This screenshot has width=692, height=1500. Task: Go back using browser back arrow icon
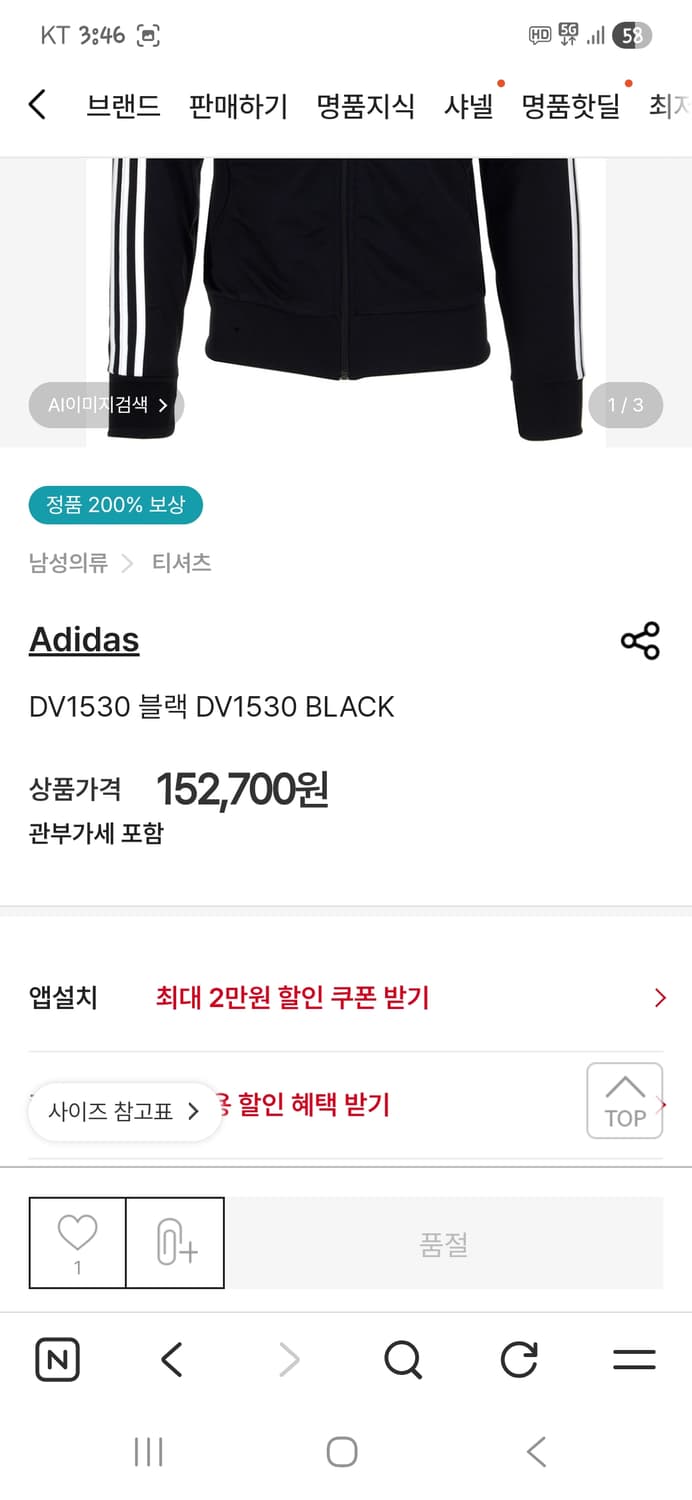coord(171,1359)
